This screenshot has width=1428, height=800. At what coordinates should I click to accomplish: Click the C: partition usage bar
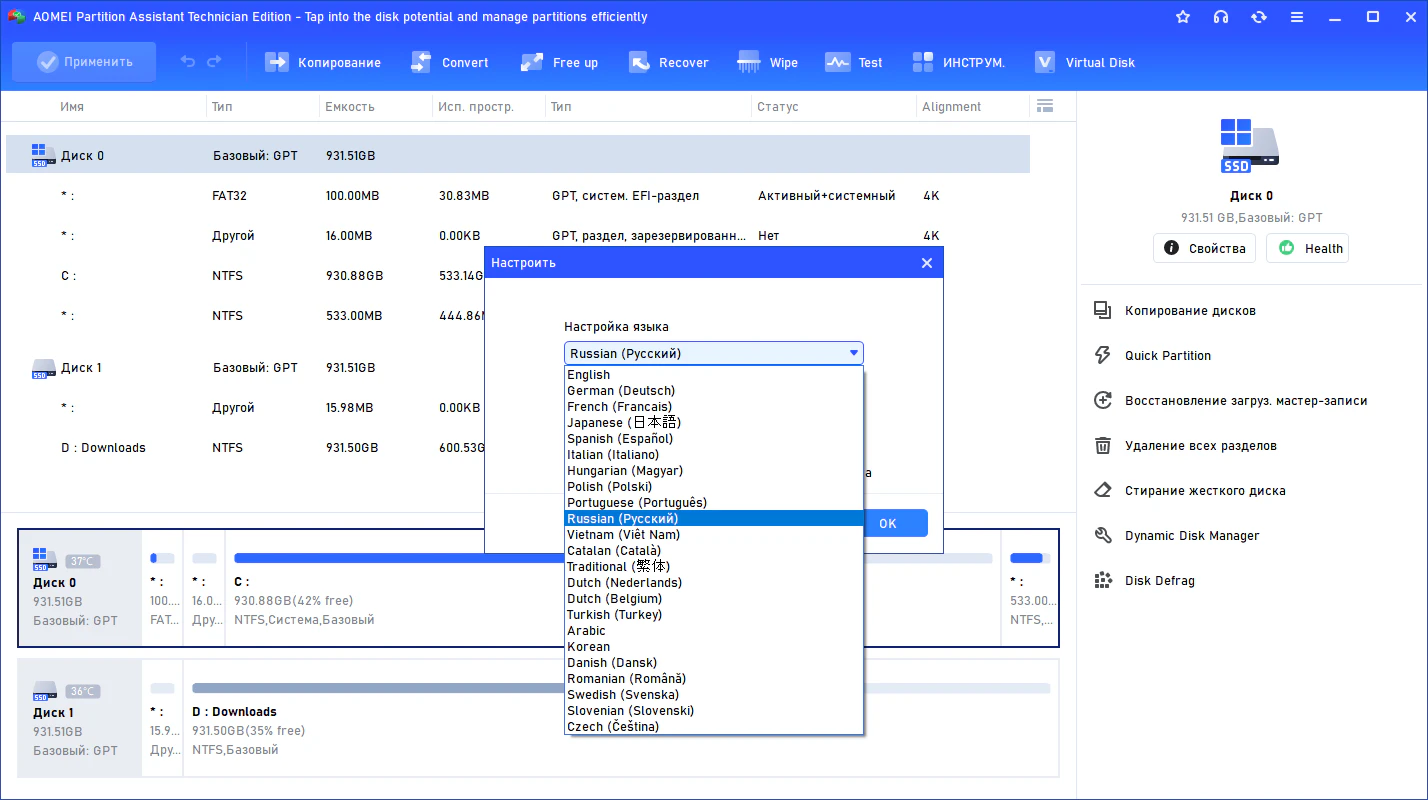click(400, 558)
